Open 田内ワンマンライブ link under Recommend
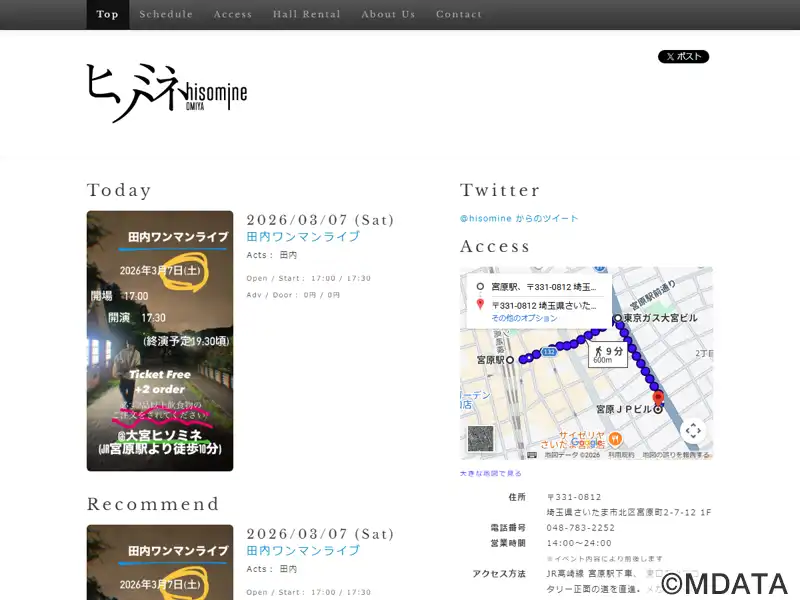 (x=303, y=551)
